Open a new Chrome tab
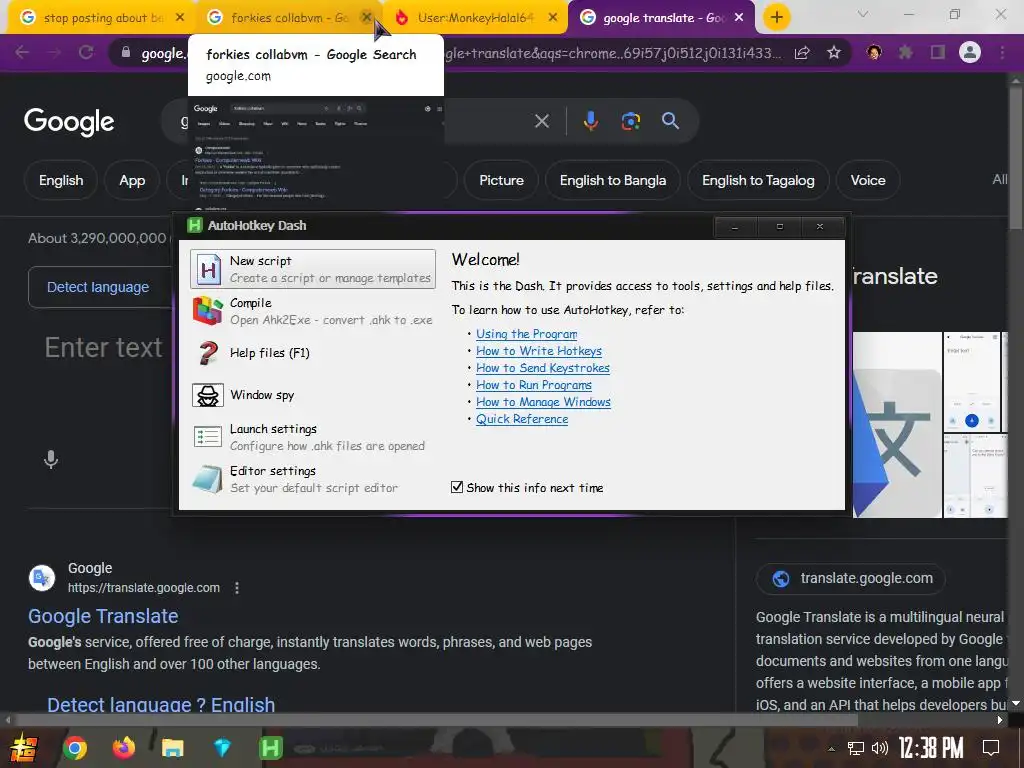 pos(776,18)
